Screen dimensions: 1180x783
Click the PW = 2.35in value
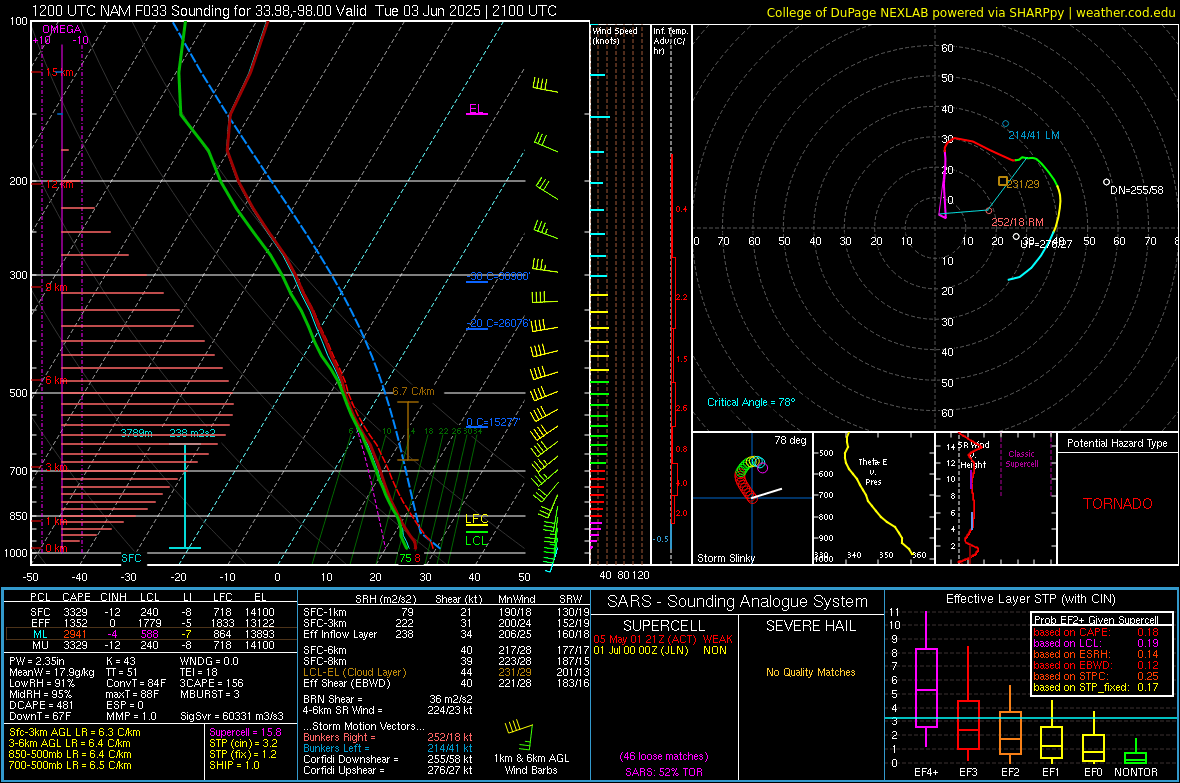[x=38, y=661]
